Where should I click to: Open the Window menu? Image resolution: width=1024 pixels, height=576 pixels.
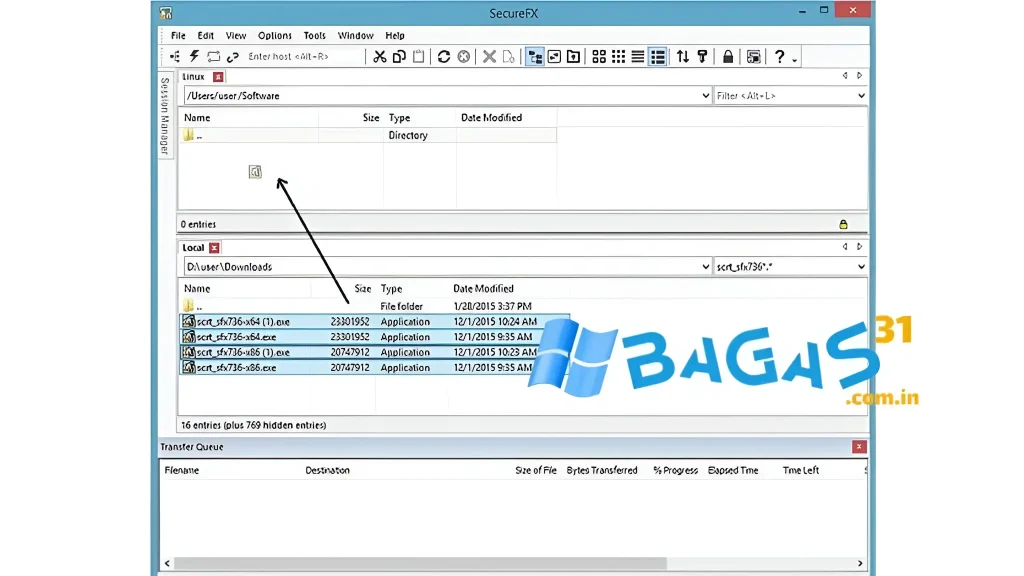coord(355,35)
